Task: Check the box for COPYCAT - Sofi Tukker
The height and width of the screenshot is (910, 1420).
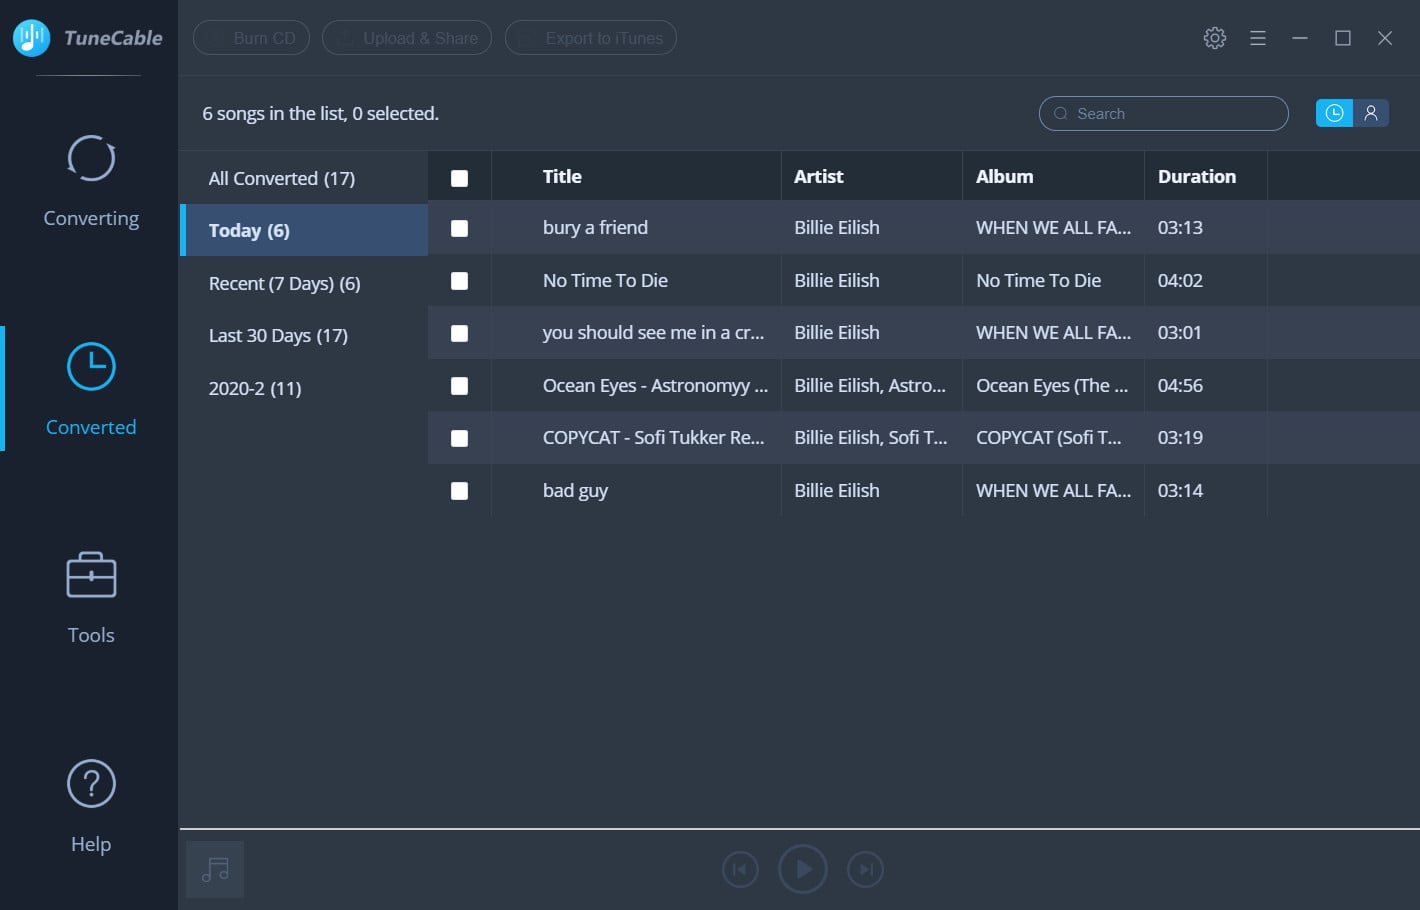Action: click(x=459, y=438)
